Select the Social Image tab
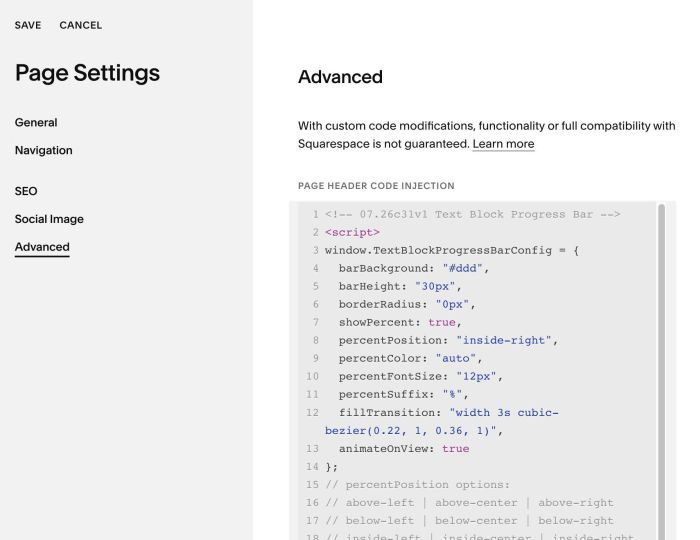Viewport: 700px width, 540px height. click(49, 219)
